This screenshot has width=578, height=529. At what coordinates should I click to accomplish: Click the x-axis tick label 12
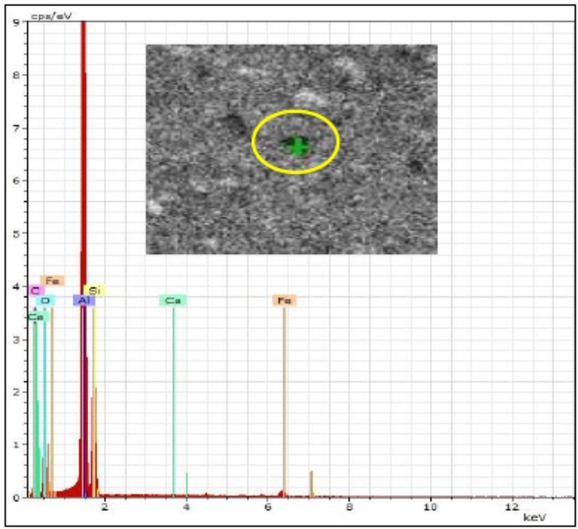pyautogui.click(x=512, y=507)
